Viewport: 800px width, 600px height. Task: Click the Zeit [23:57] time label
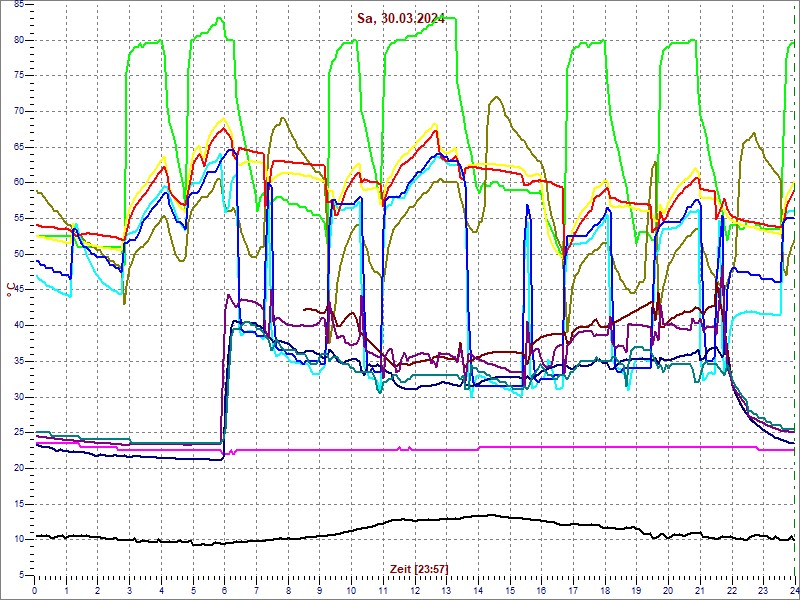click(x=419, y=568)
